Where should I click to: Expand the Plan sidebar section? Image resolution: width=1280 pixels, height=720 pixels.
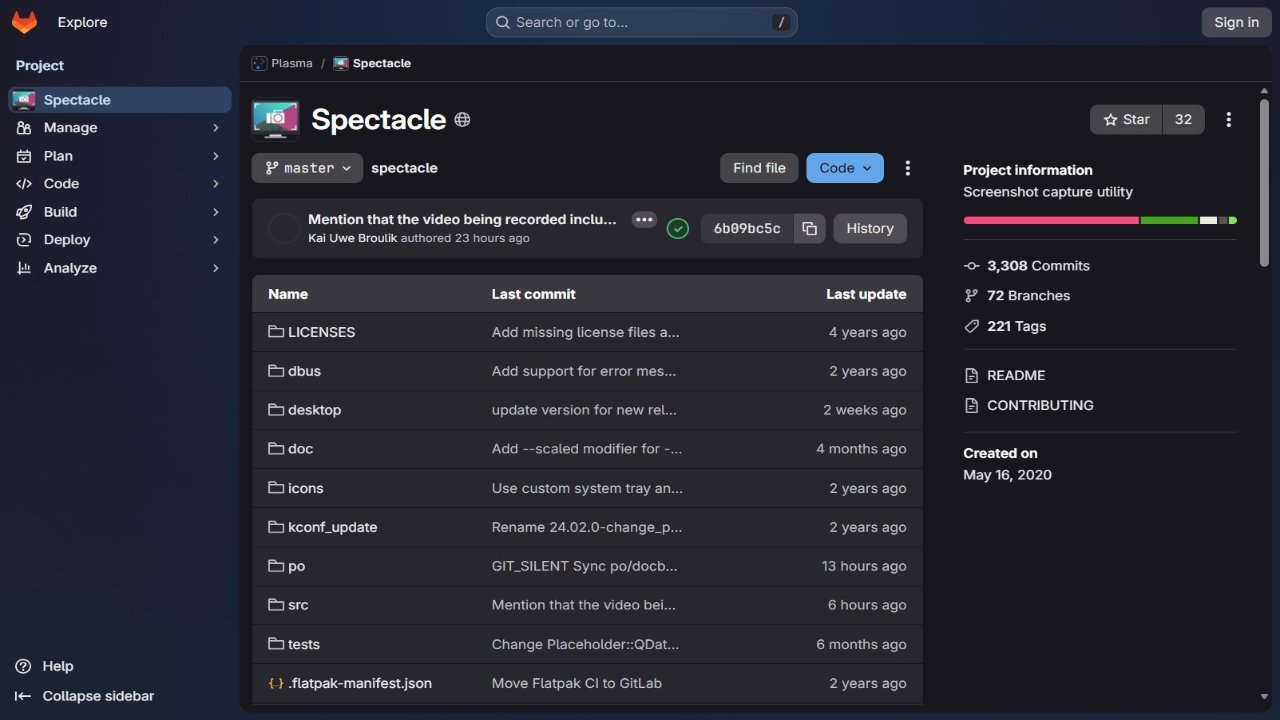coord(120,156)
